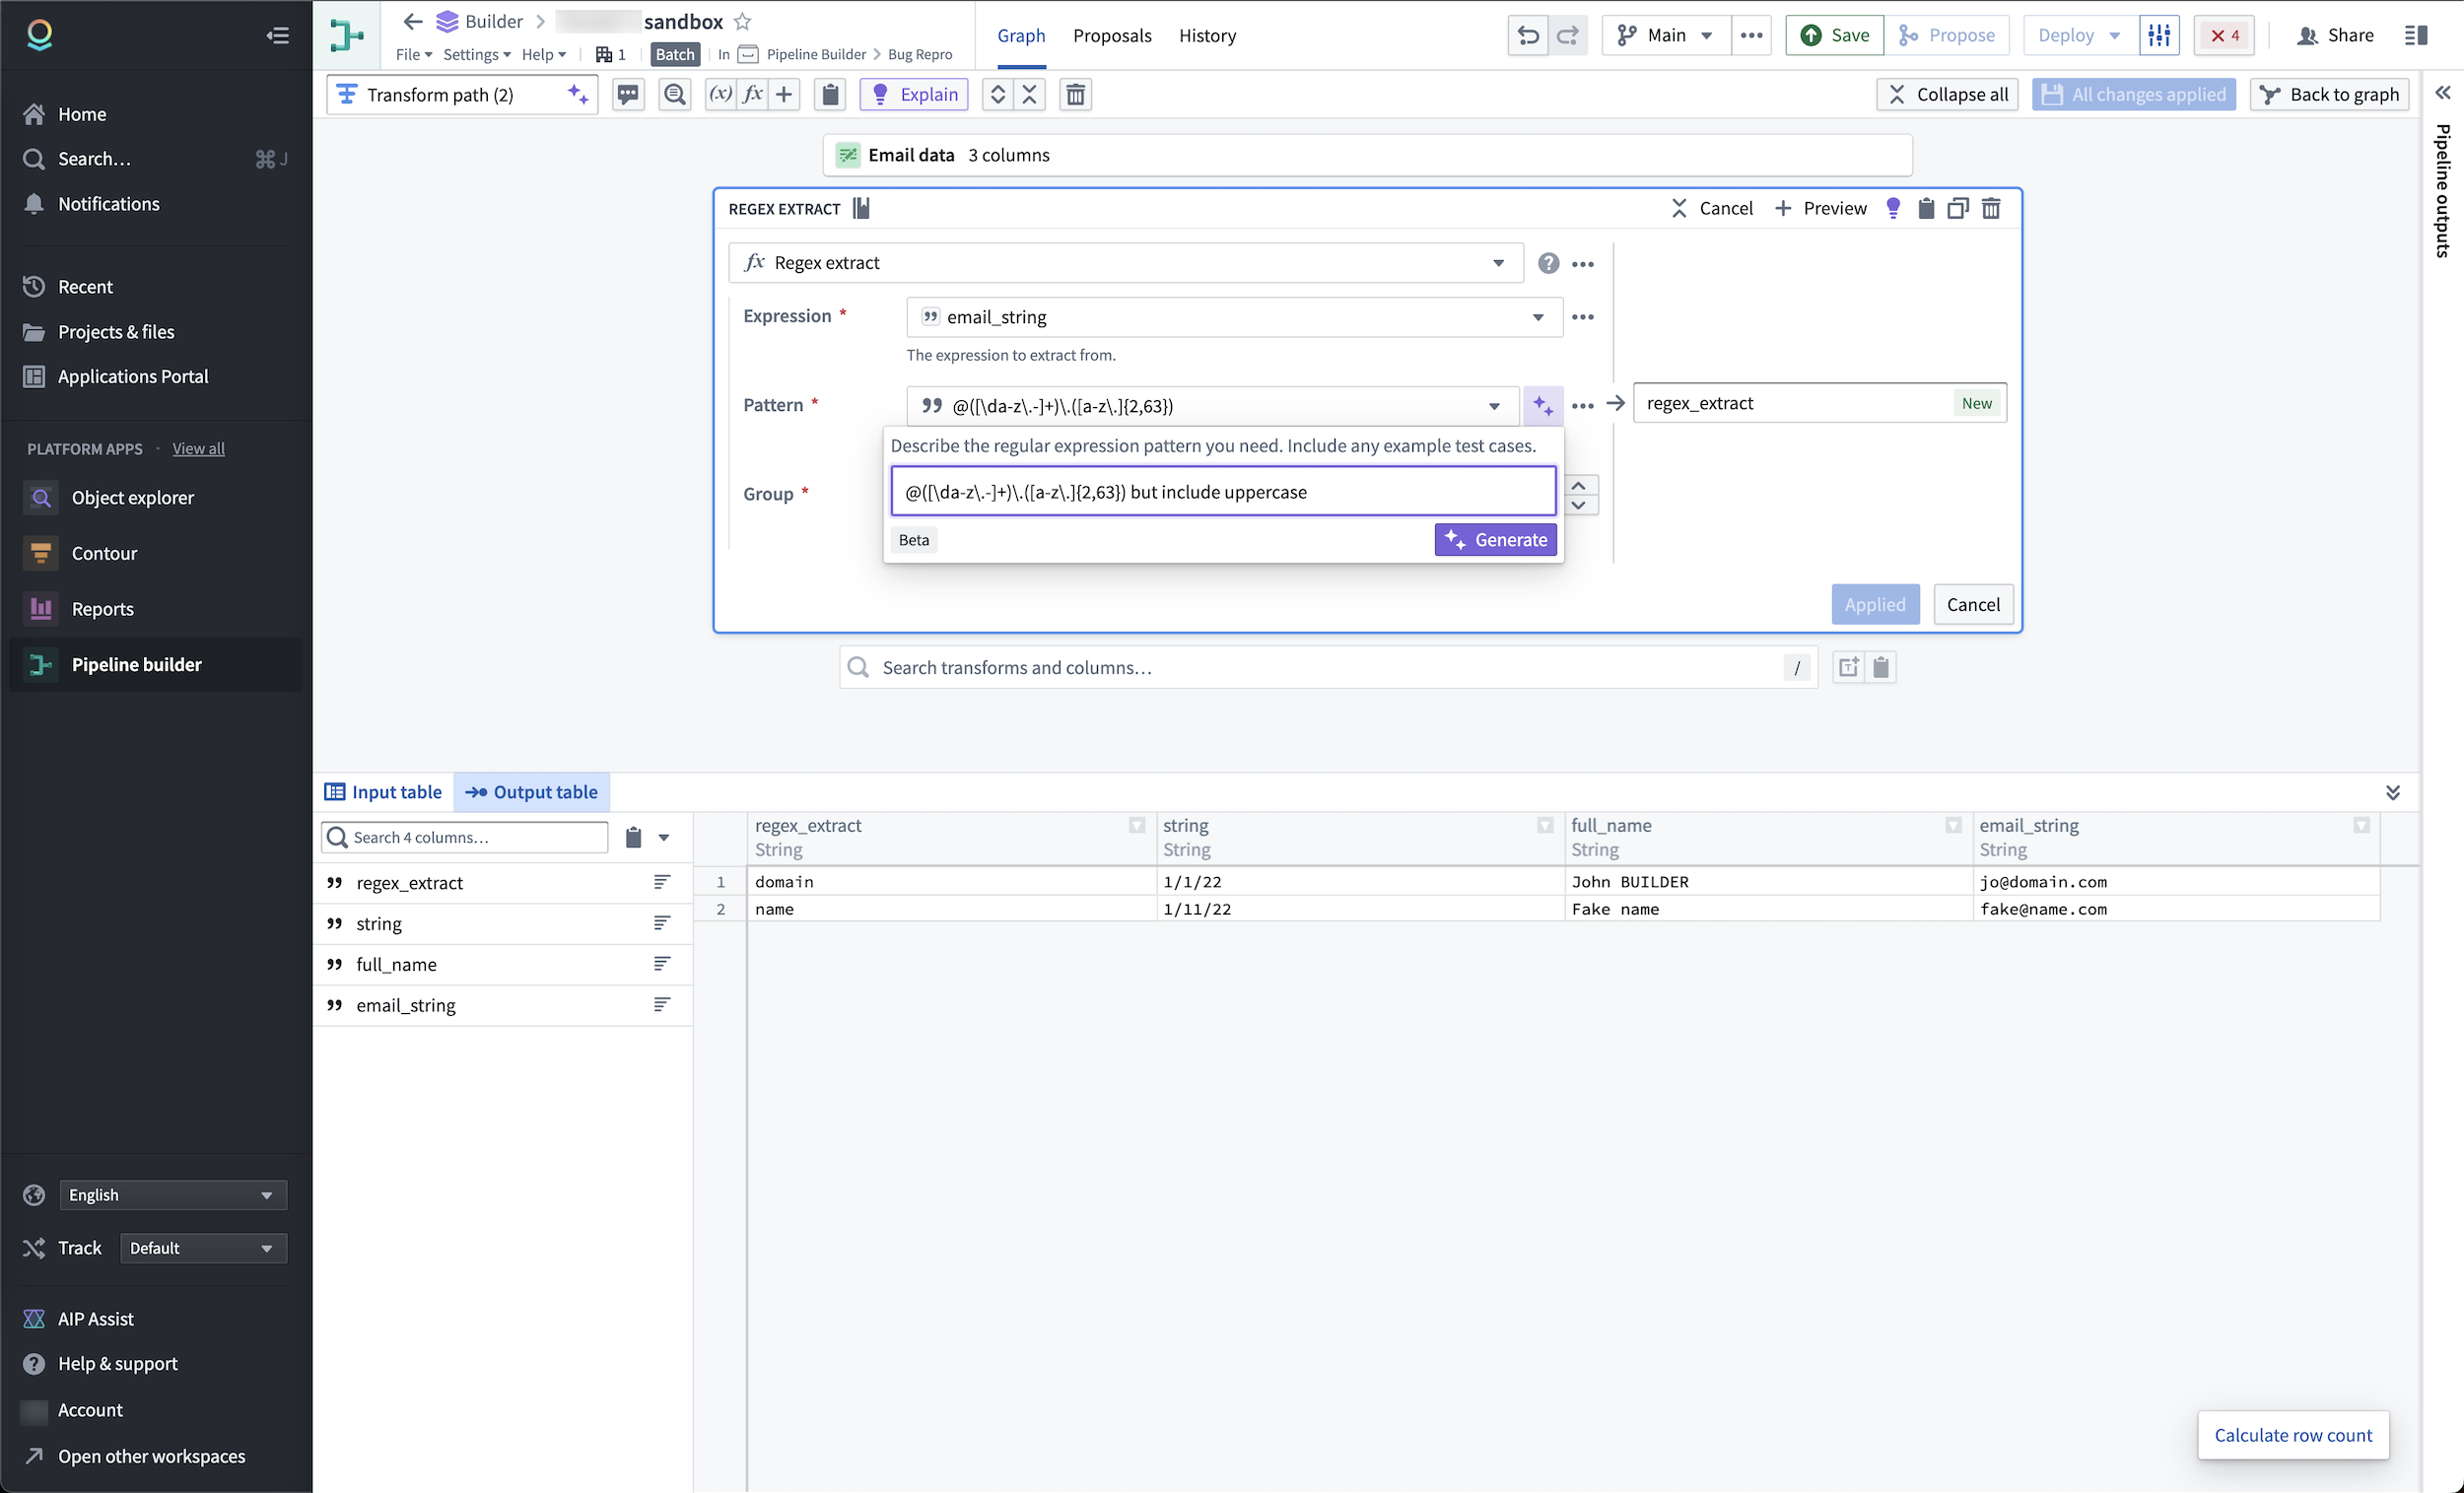Click the right sidebar panel toggle icon
2464x1493 pixels.
[2416, 36]
